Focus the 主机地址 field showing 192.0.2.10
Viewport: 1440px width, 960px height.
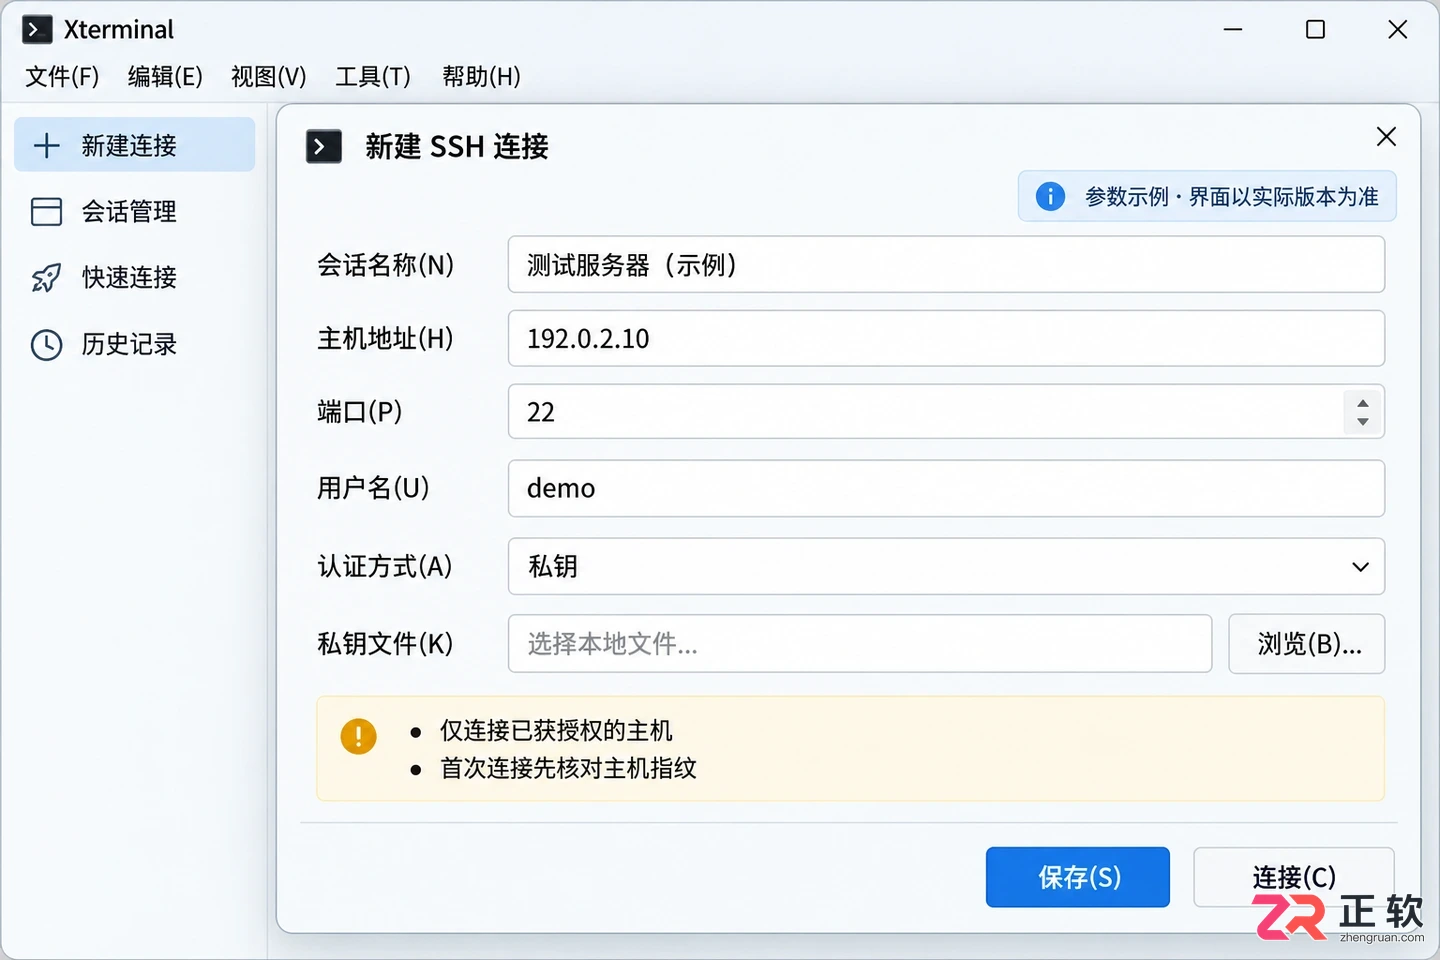tap(946, 338)
